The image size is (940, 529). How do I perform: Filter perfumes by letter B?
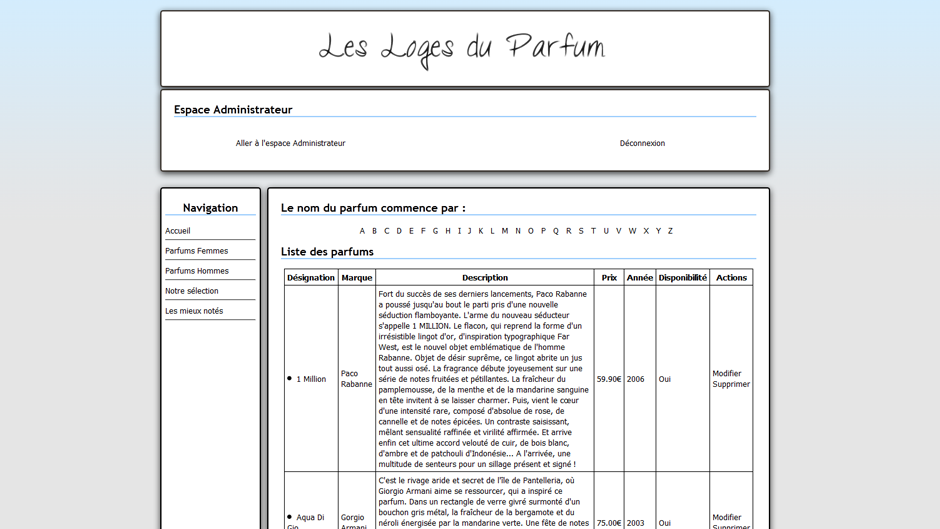374,231
